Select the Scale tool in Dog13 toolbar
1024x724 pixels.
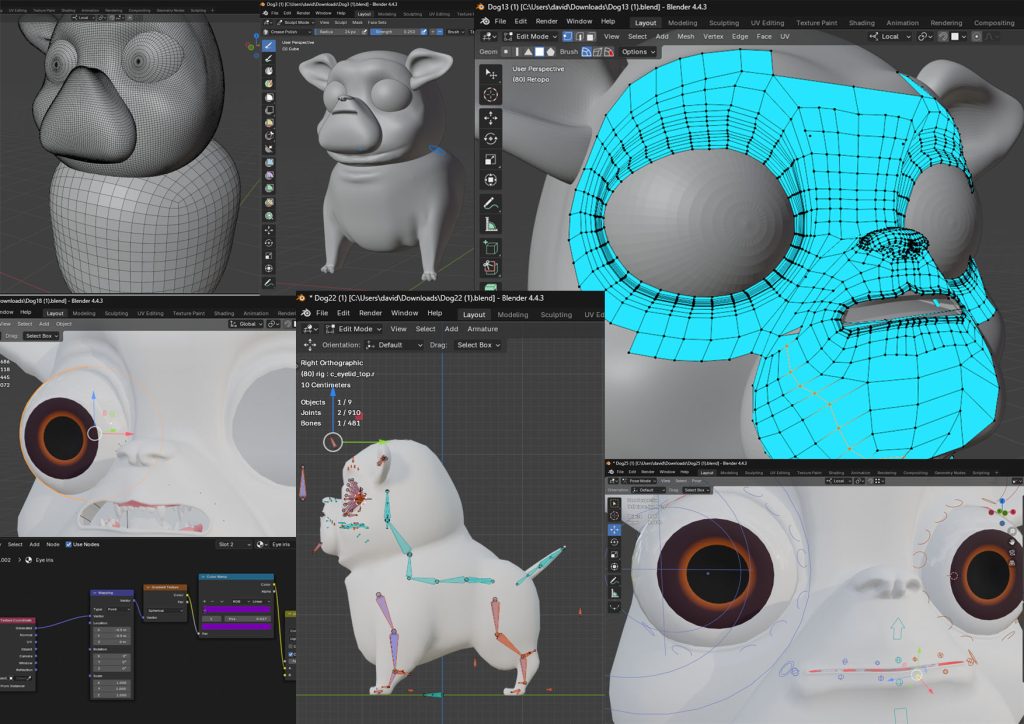490,159
